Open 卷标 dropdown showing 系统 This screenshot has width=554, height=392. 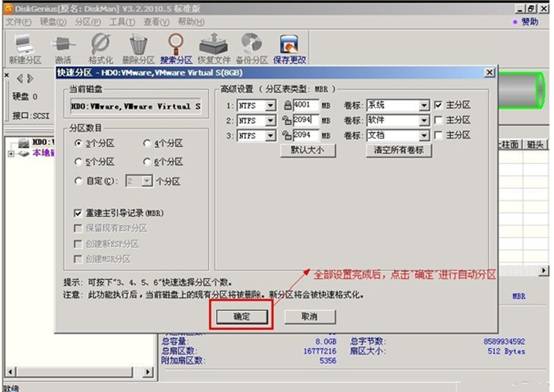[424, 105]
